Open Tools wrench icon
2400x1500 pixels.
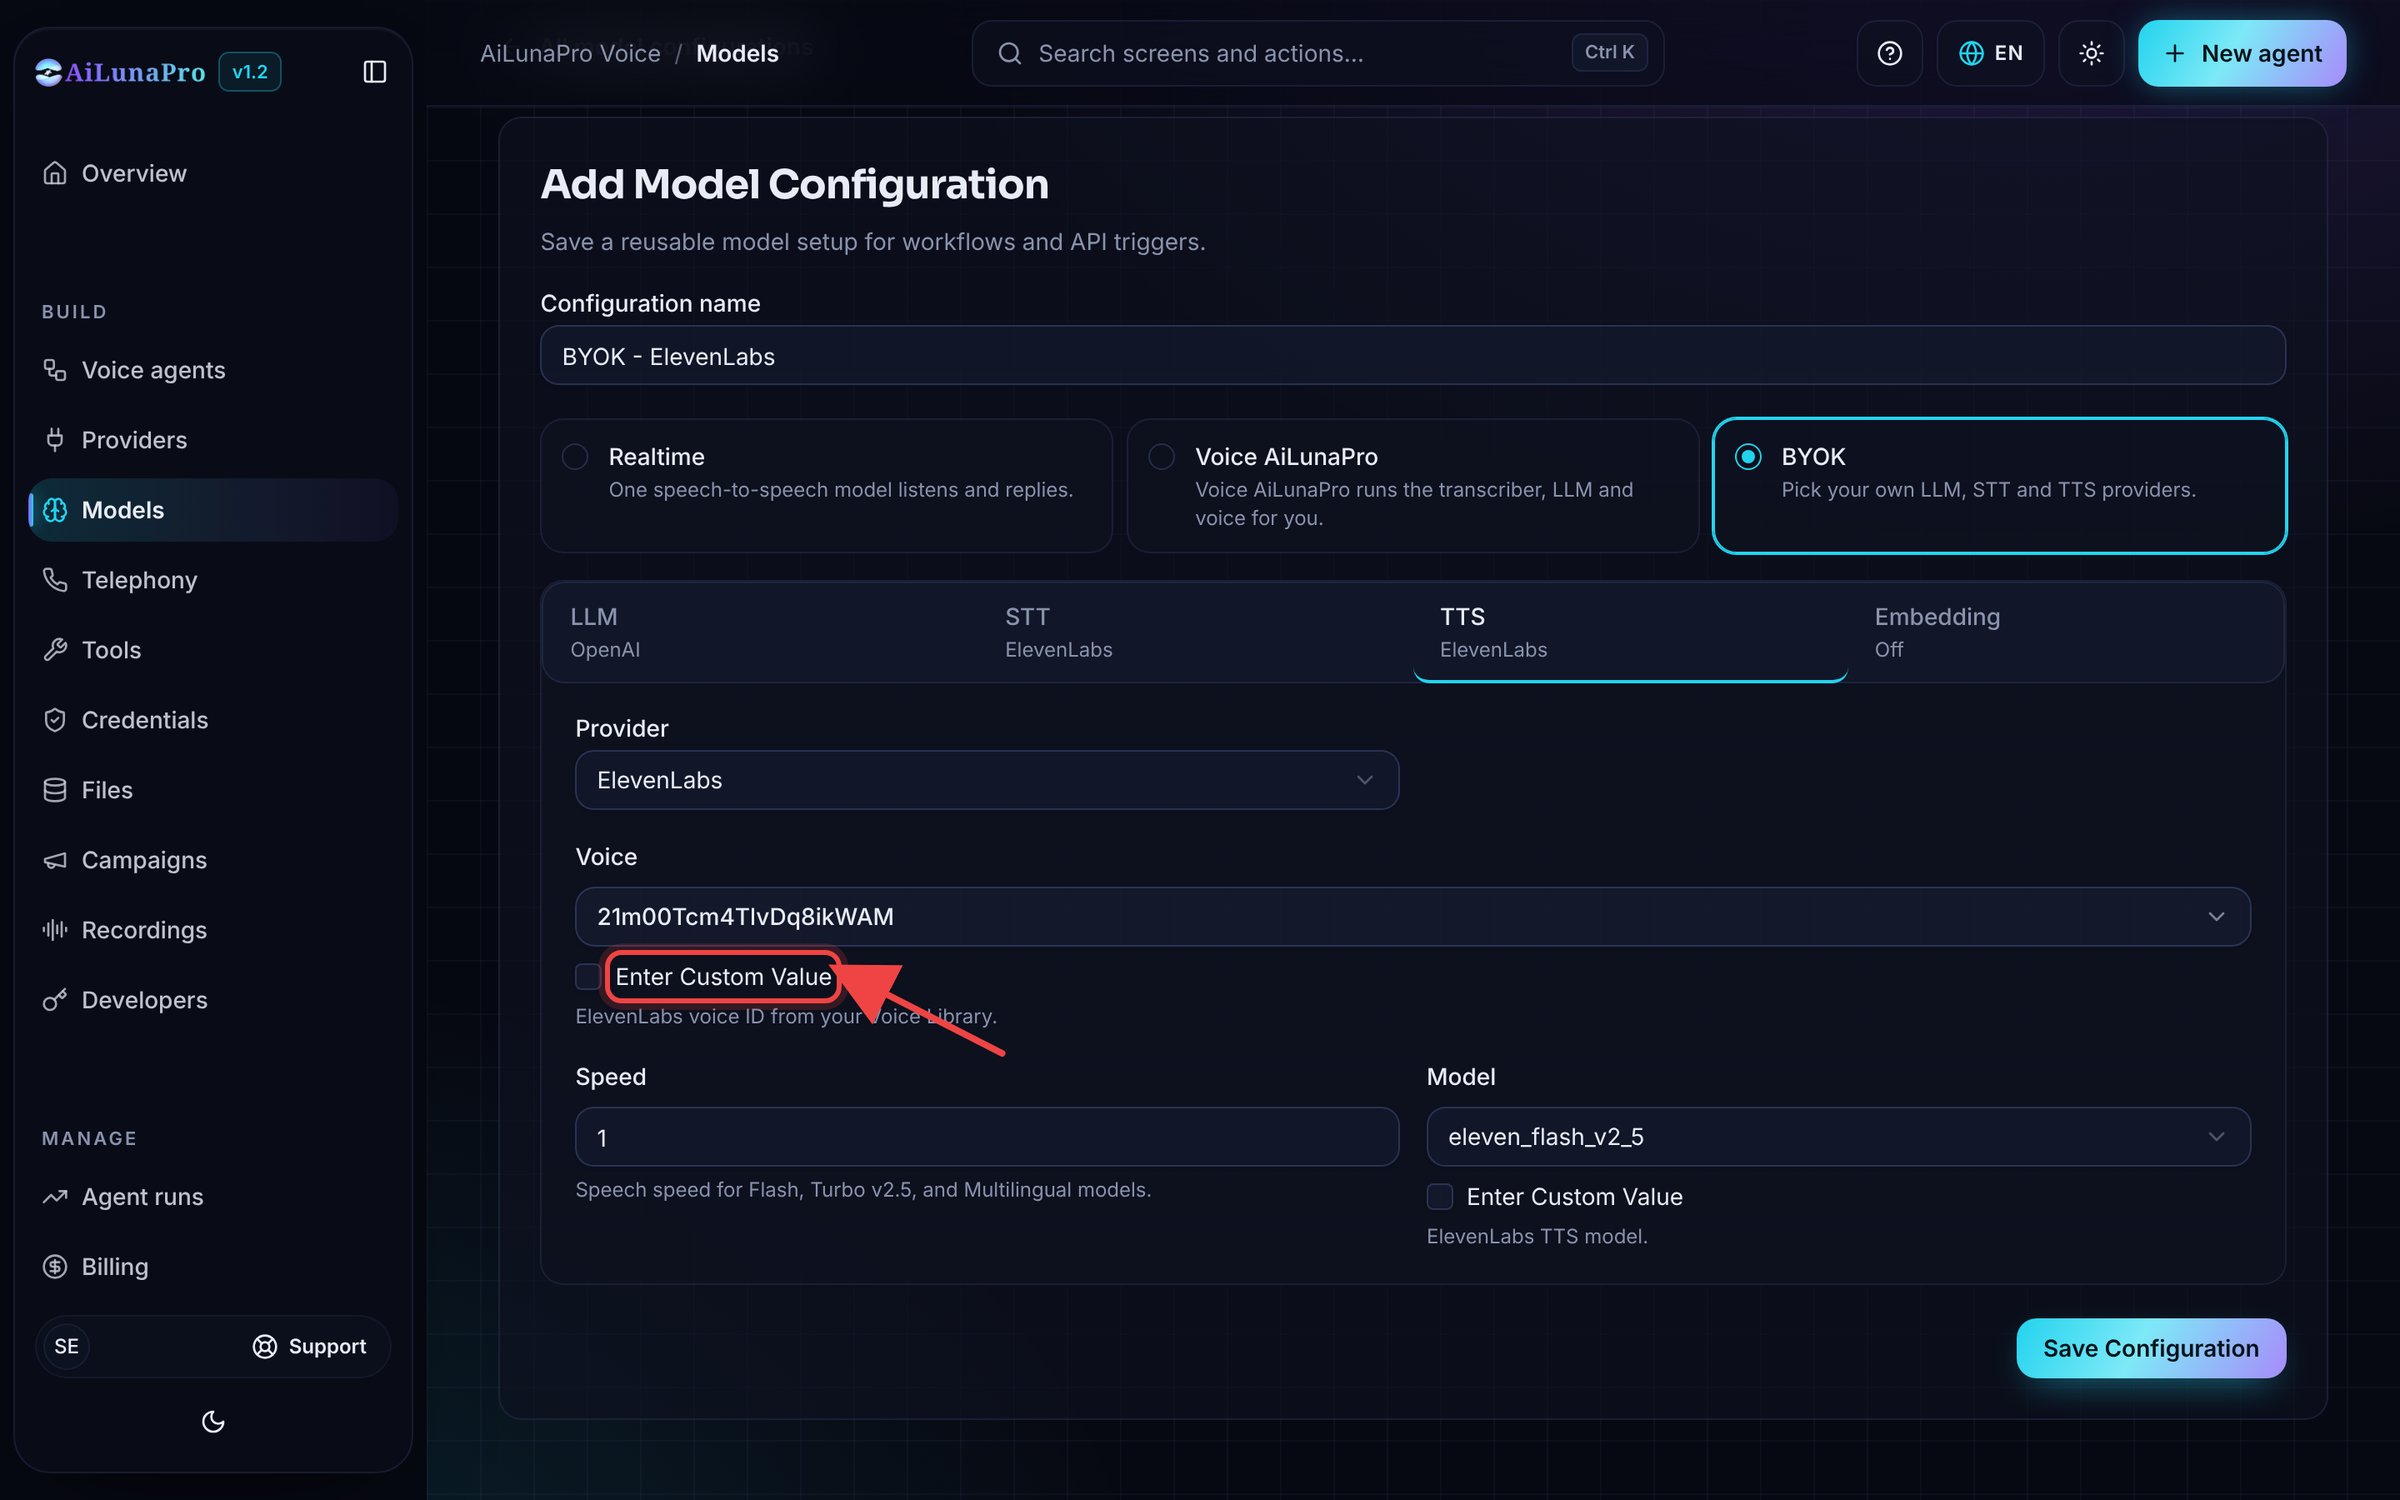(x=55, y=650)
